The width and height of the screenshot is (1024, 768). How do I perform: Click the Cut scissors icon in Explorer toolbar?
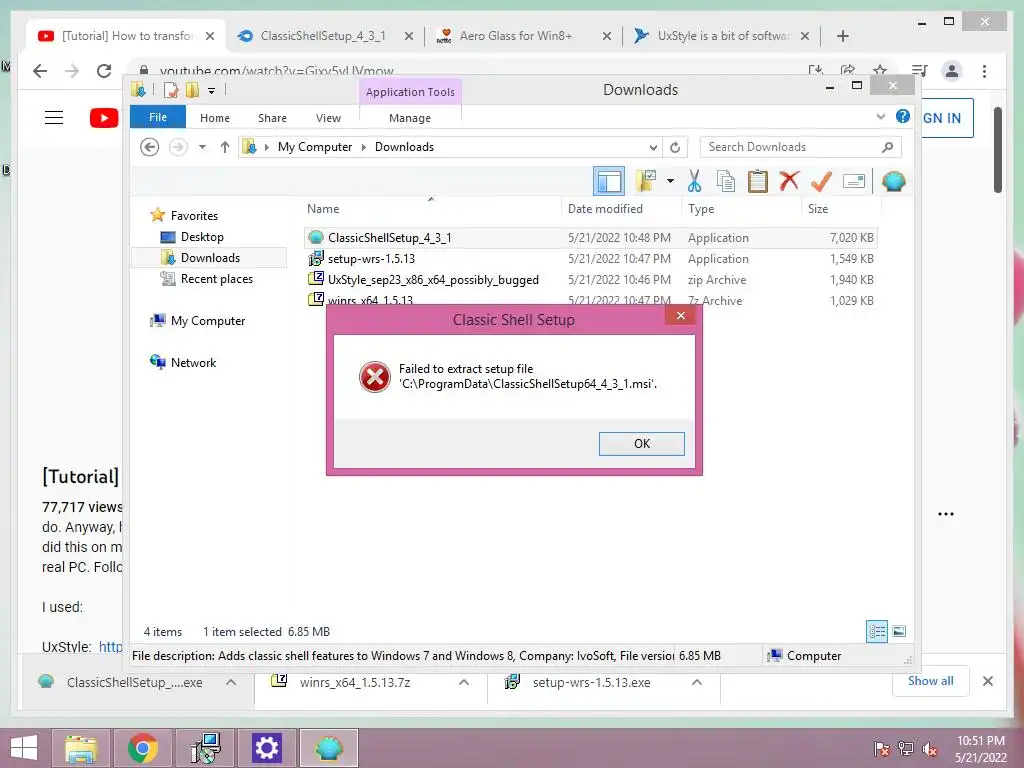(694, 181)
